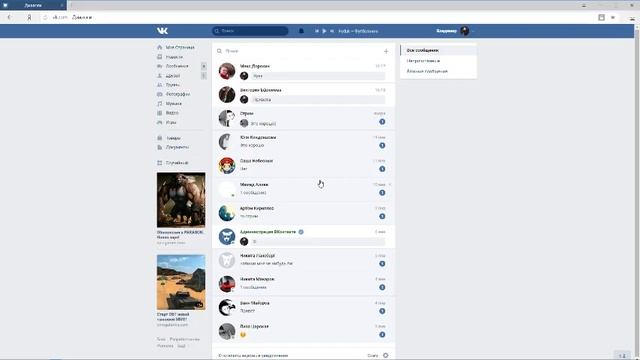The image size is (640, 360).
Task: Open the dialog with blank white avatar
Action: tap(303, 189)
